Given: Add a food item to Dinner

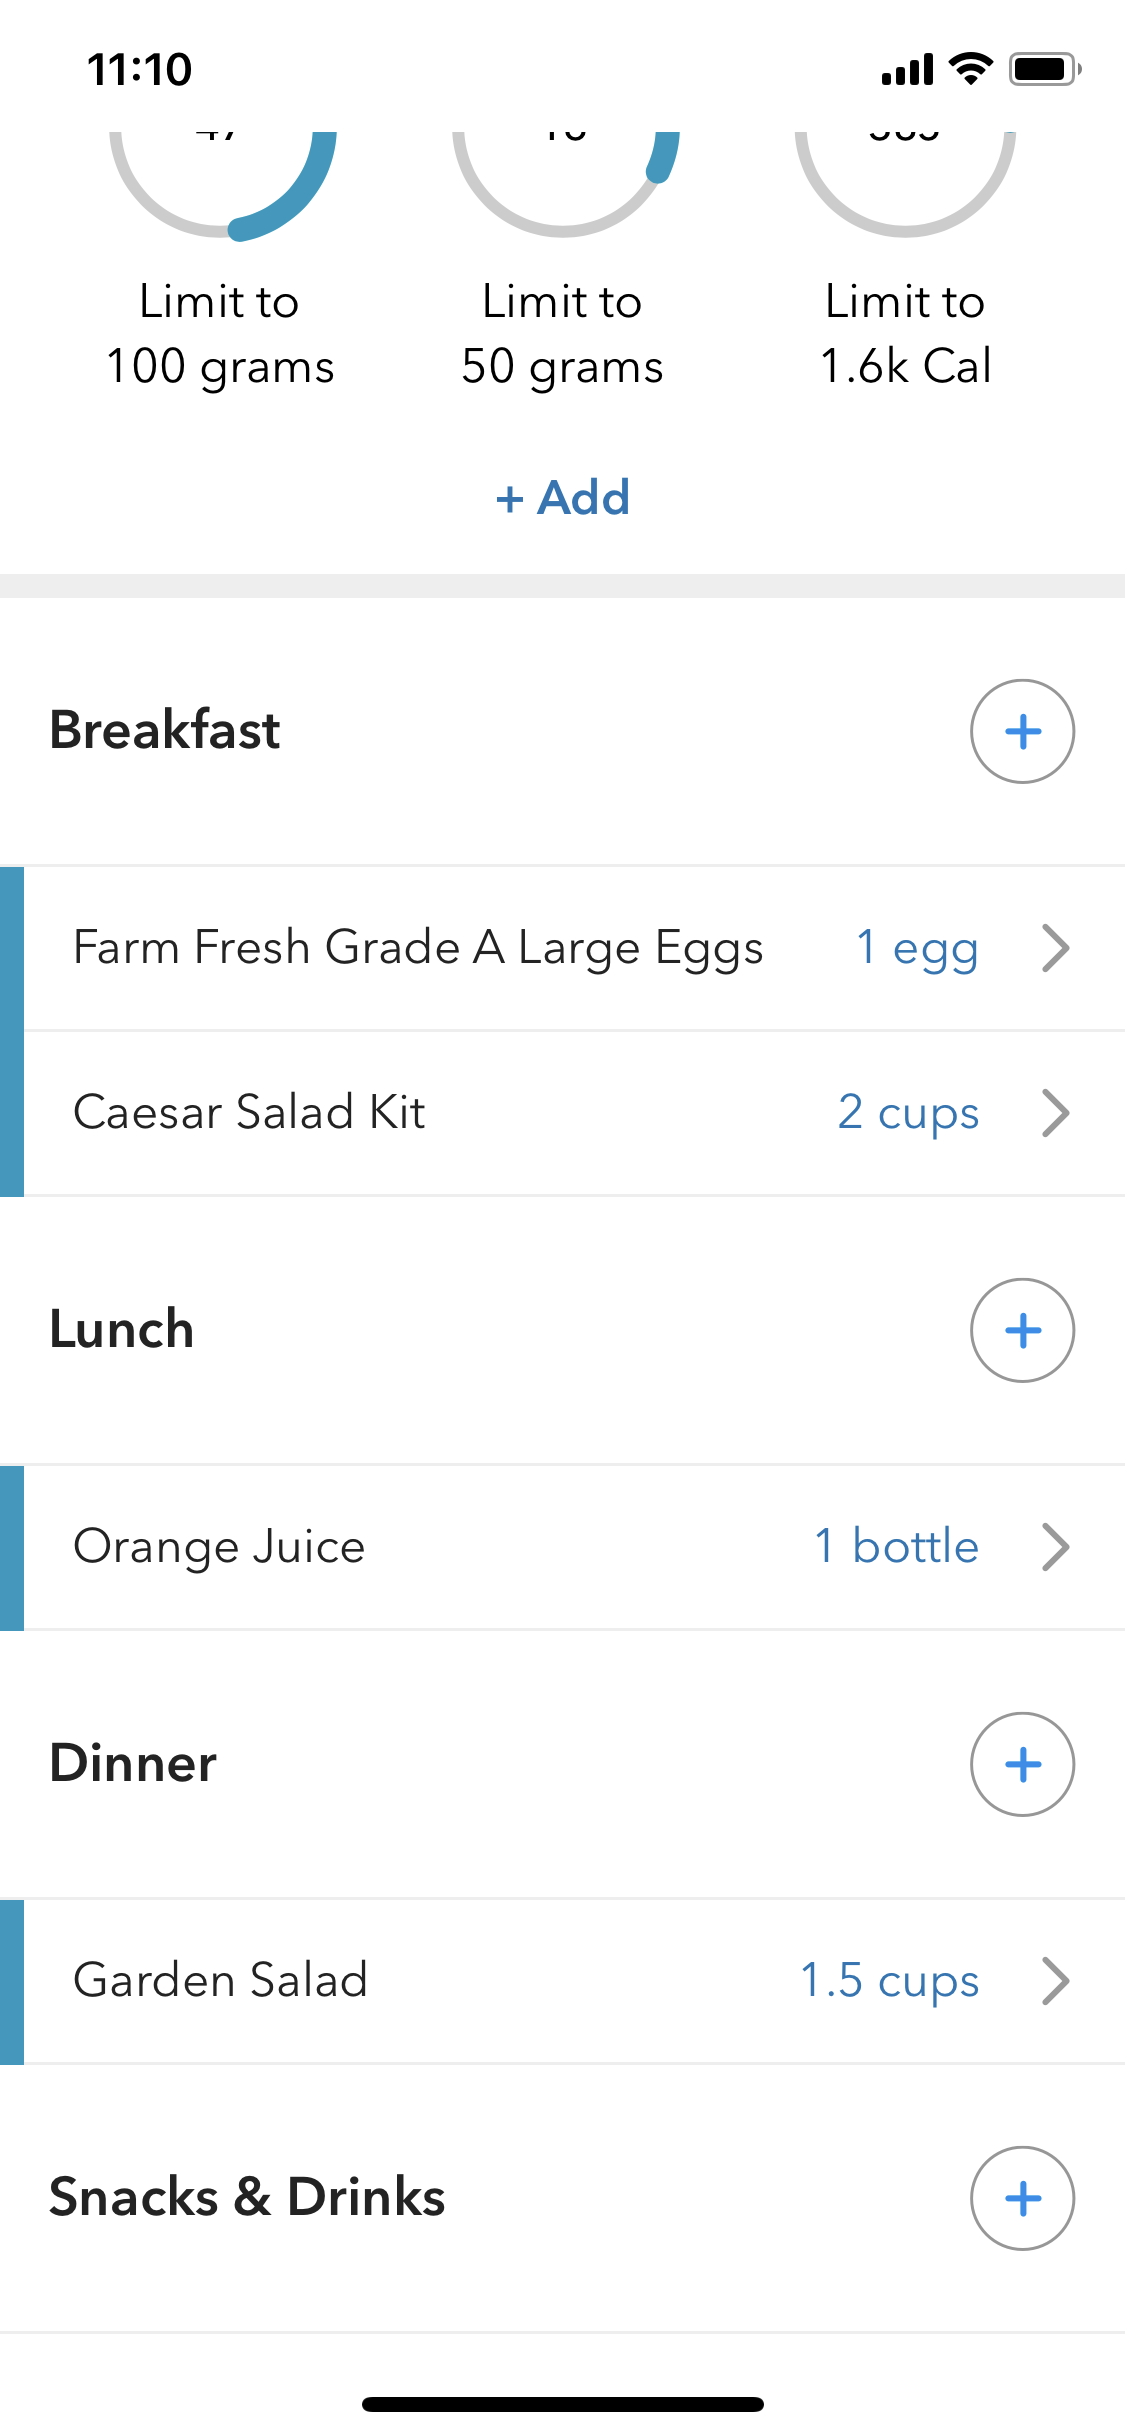Looking at the screenshot, I should tap(1022, 1764).
